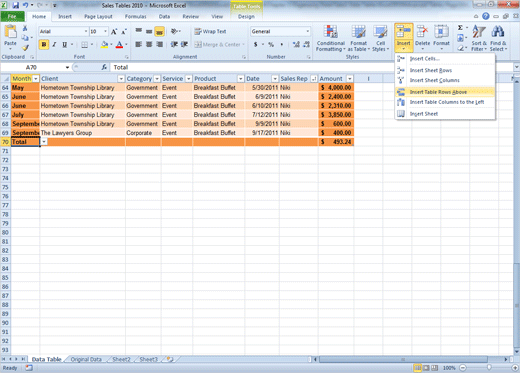Click the Decrease Decimal icon

pos(306,44)
